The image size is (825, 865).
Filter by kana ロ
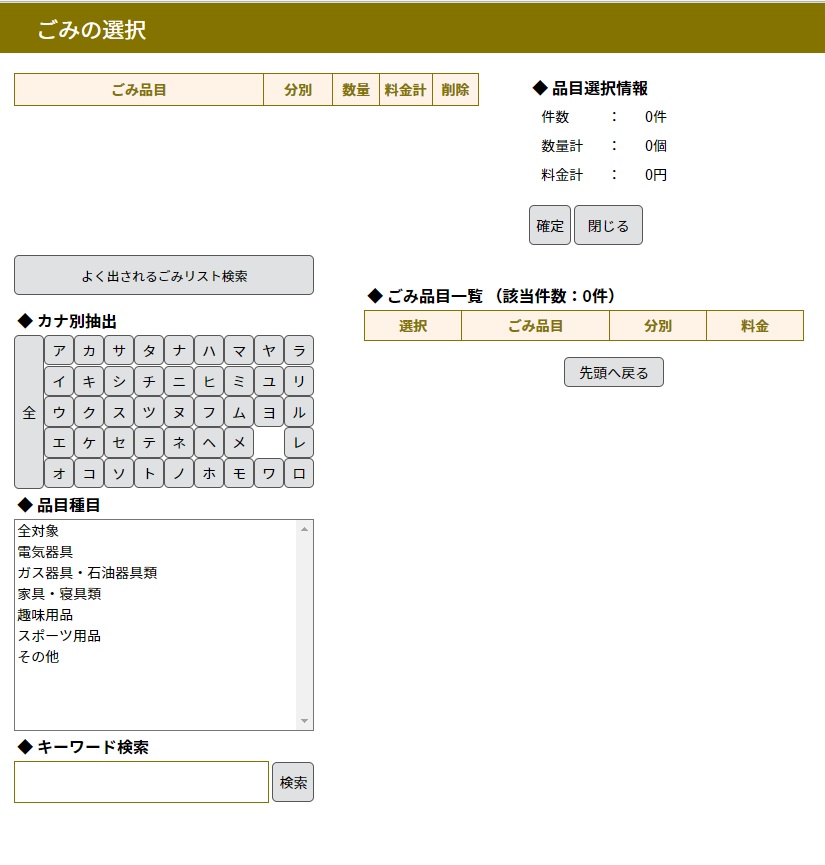pos(299,473)
